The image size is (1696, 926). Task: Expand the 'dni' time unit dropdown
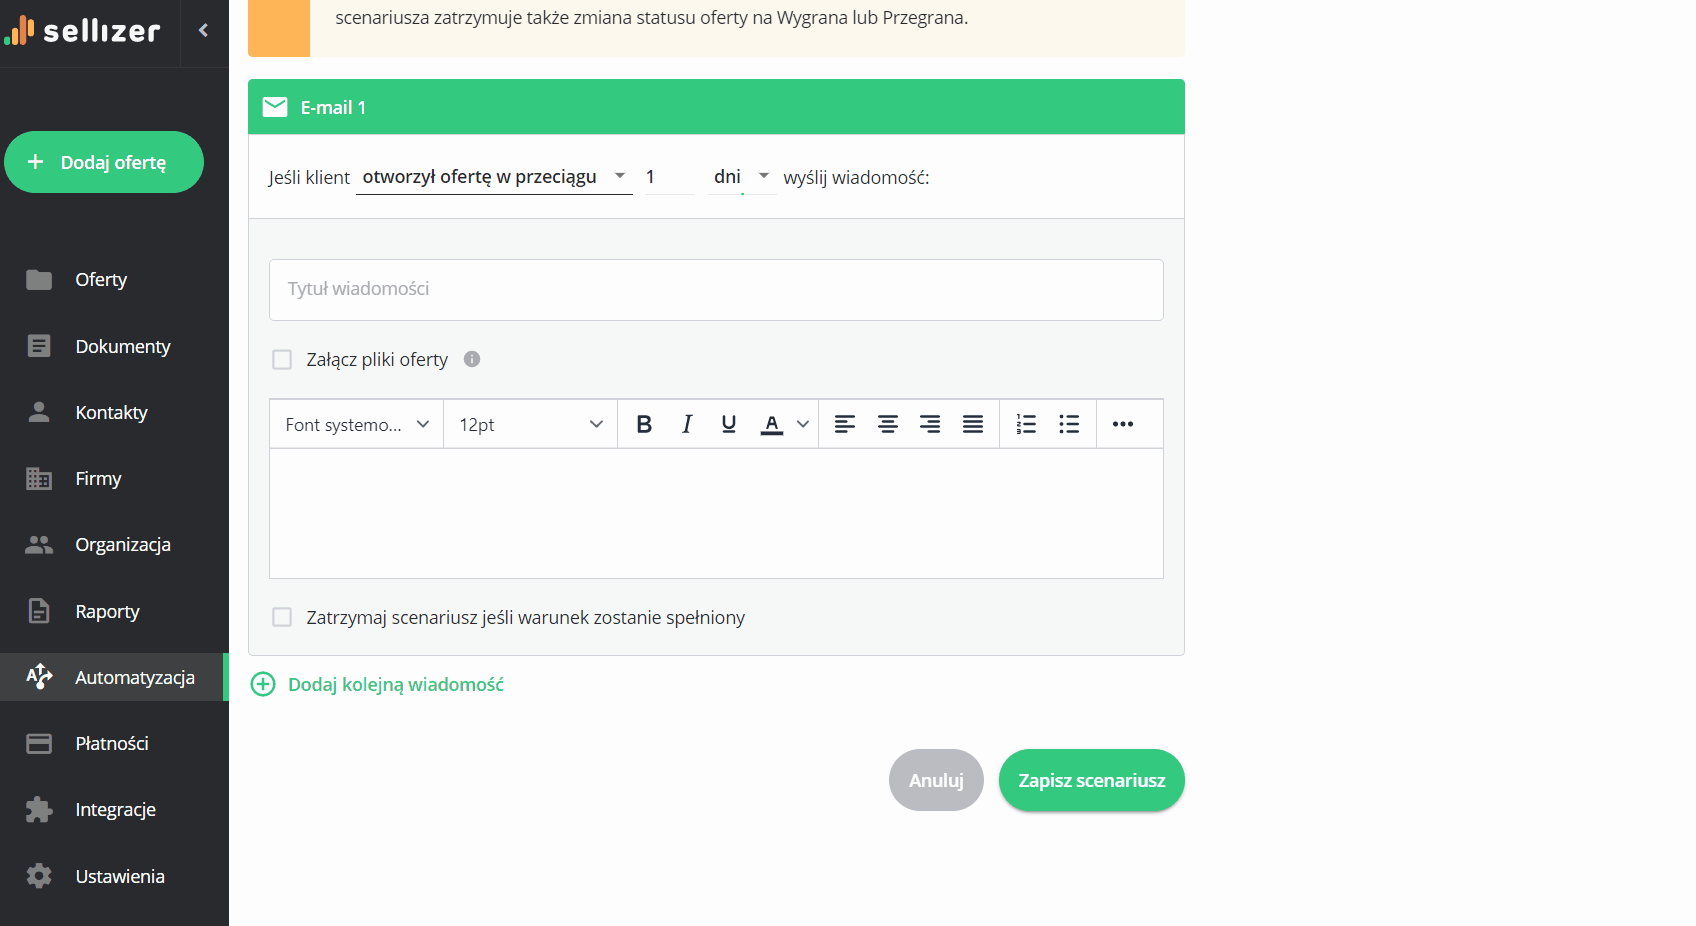(x=741, y=177)
